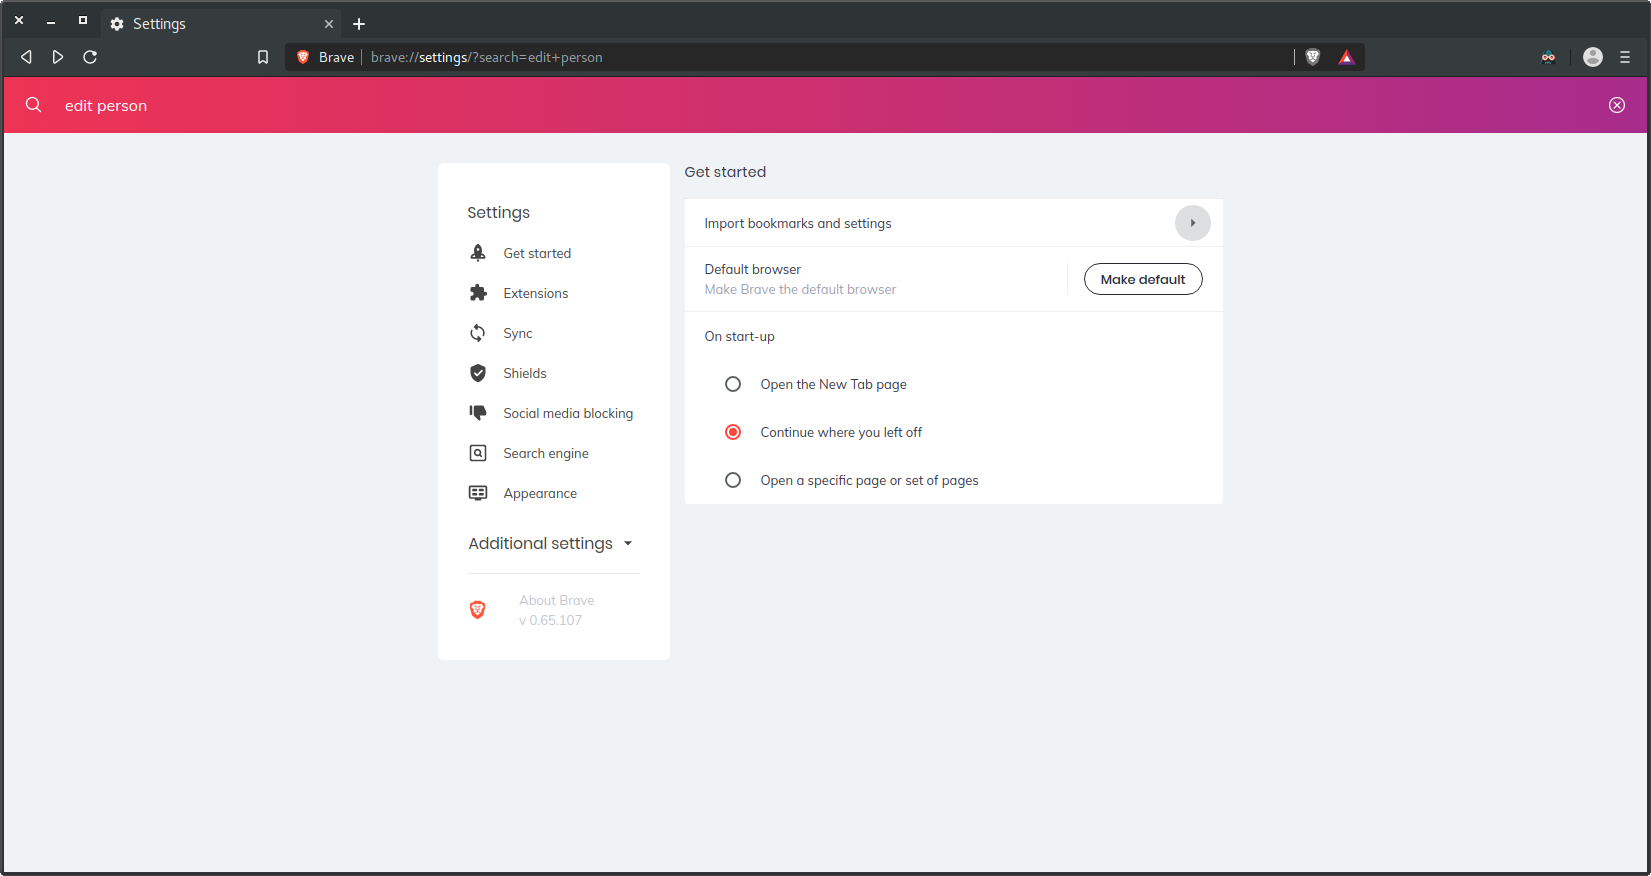Go forward with the forward arrow
This screenshot has width=1651, height=876.
58,57
